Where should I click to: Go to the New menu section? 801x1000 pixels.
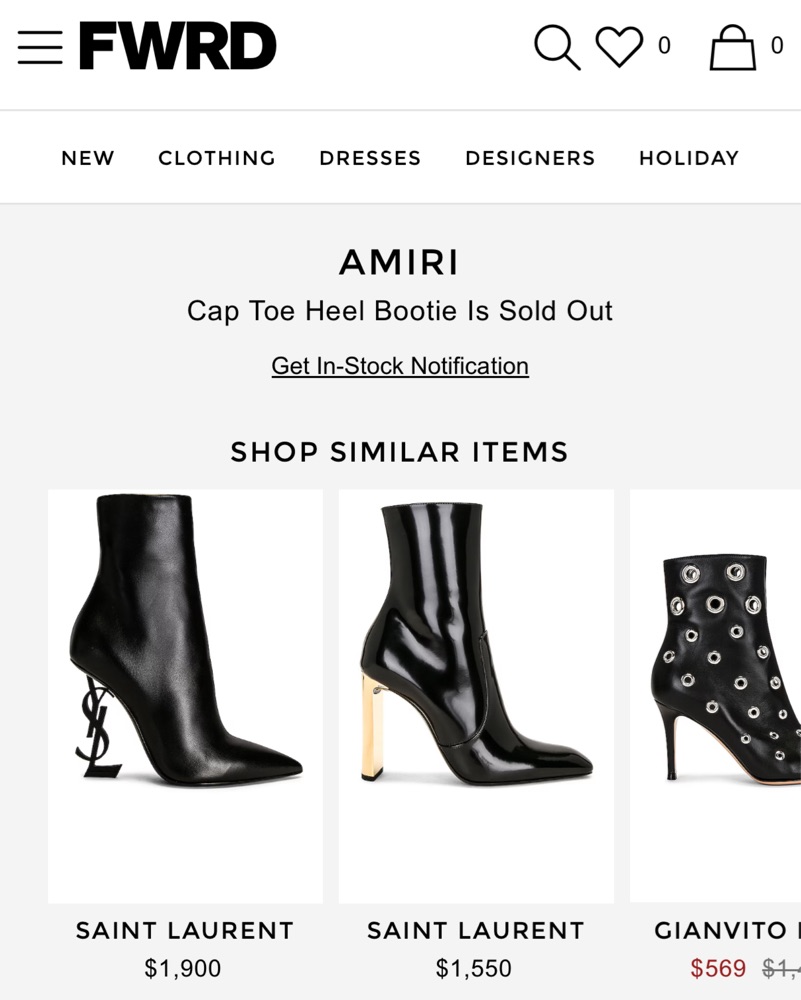pyautogui.click(x=88, y=158)
